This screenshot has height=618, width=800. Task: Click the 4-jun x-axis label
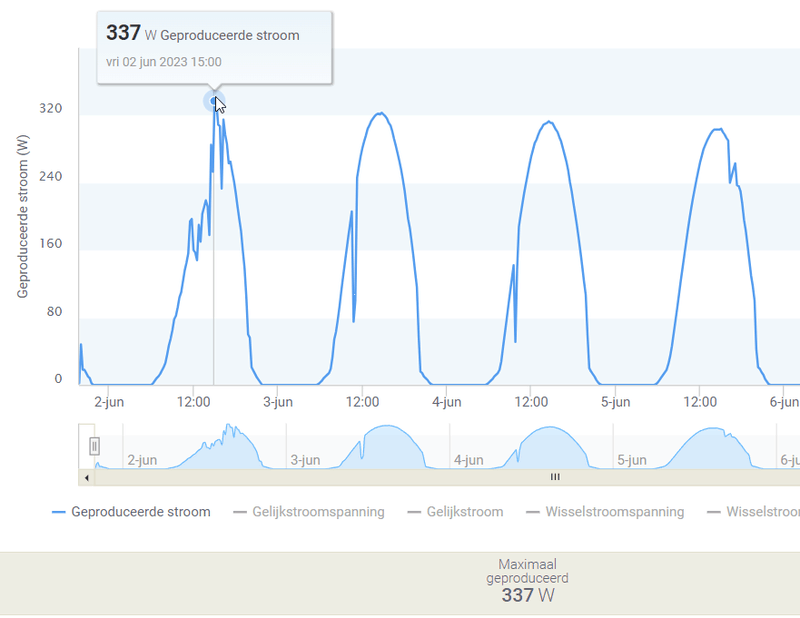(446, 402)
